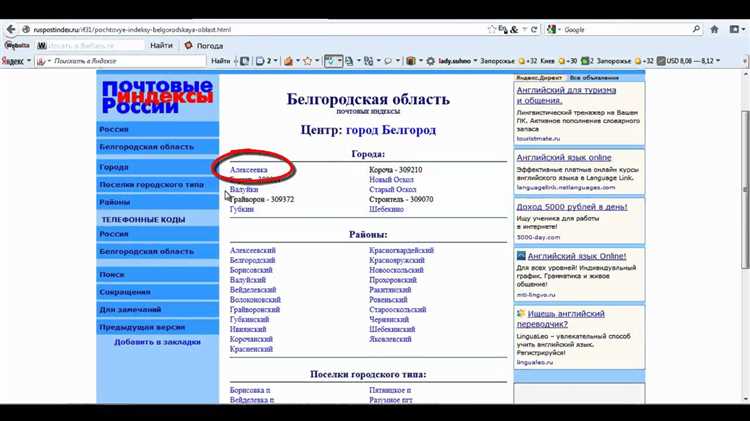Screen dimensions: 750x421
Task: Open Поиск in the sidebar menu
Action: pyautogui.click(x=158, y=275)
